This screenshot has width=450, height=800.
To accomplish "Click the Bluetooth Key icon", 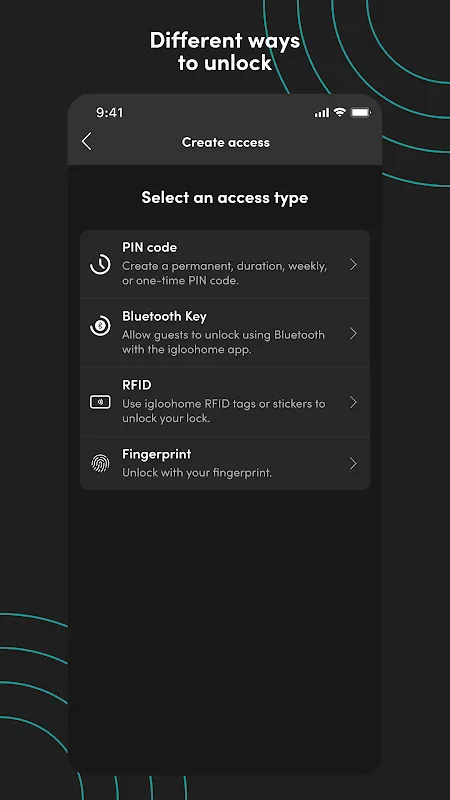I will (100, 326).
